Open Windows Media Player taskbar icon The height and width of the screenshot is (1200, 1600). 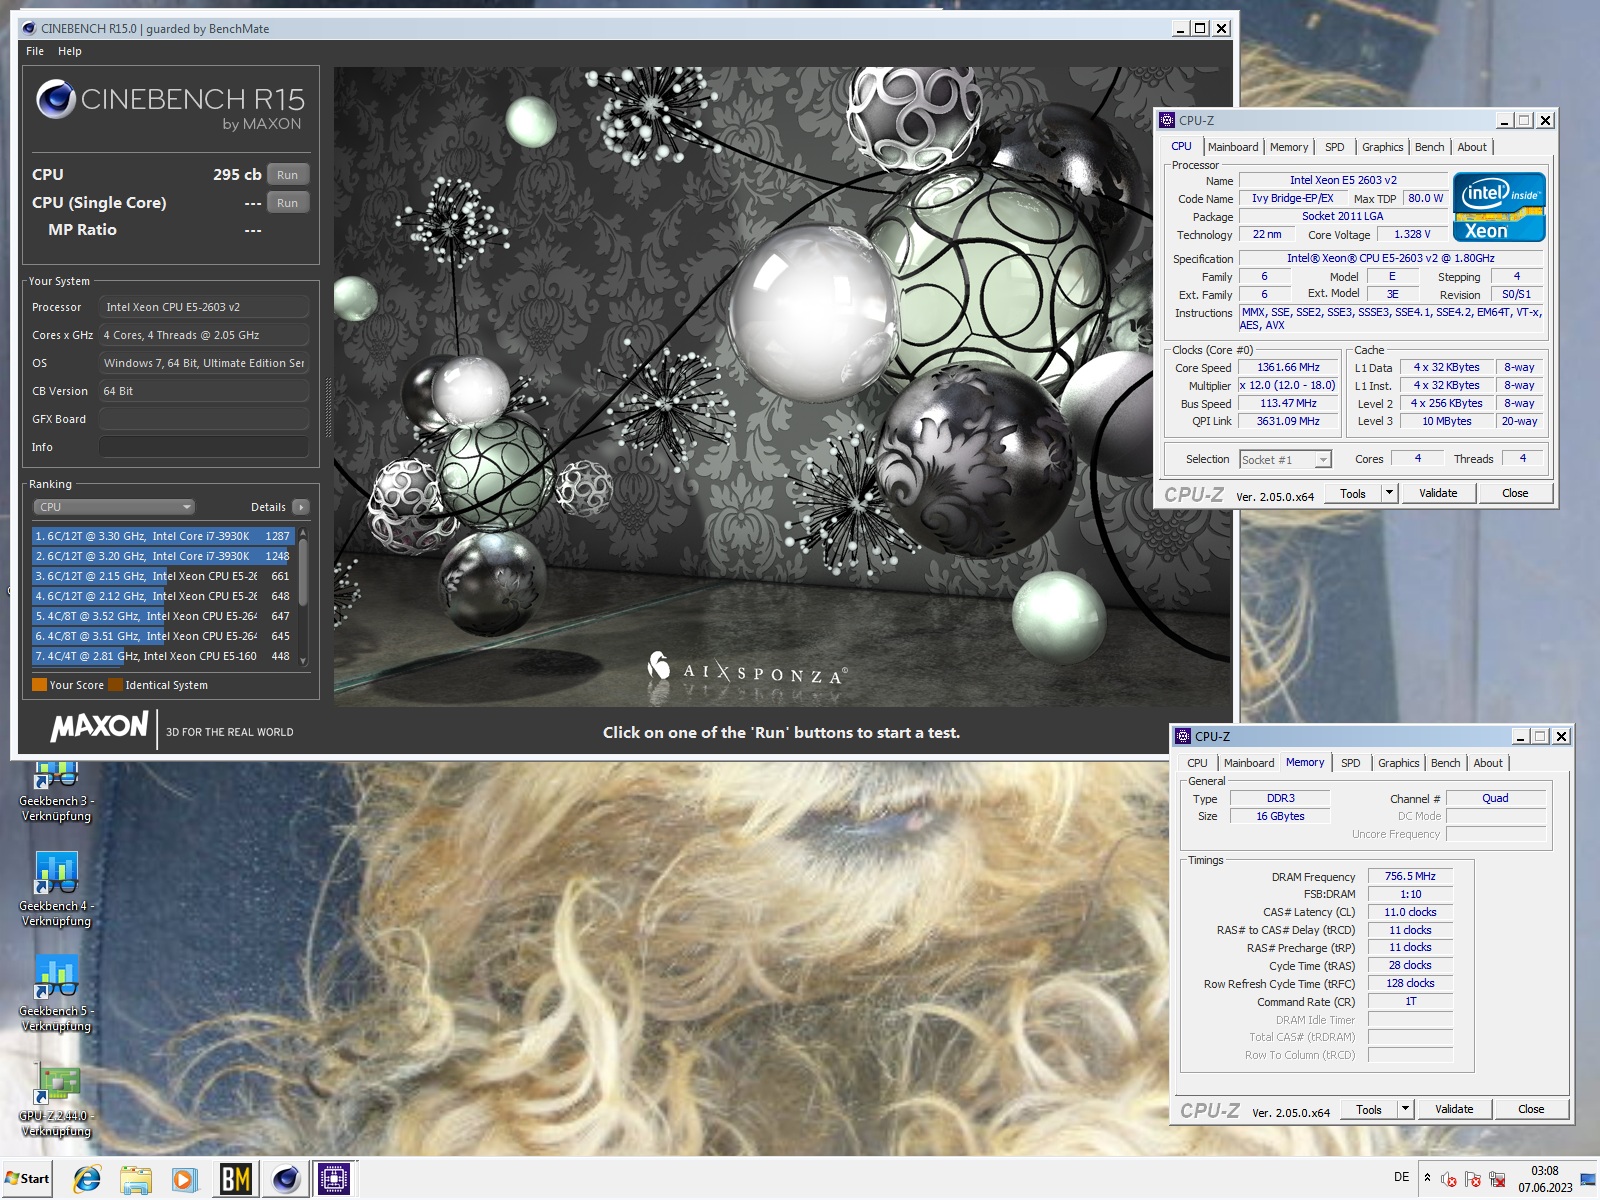[185, 1179]
